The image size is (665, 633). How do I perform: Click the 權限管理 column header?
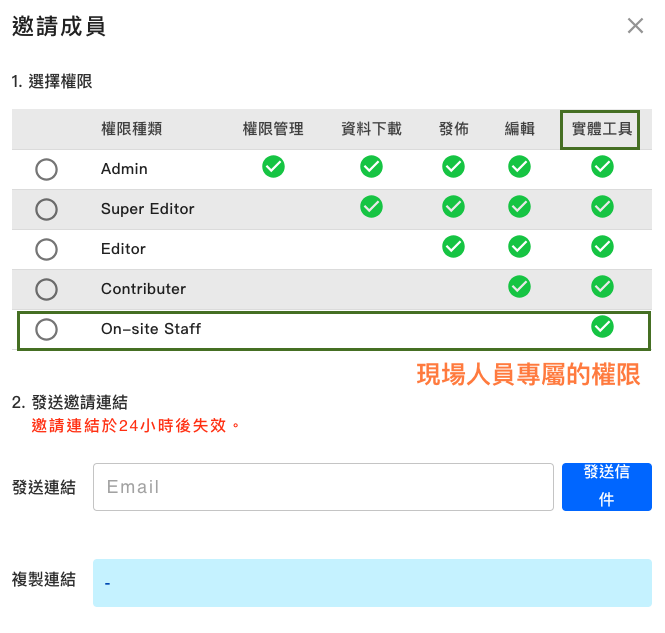(273, 129)
